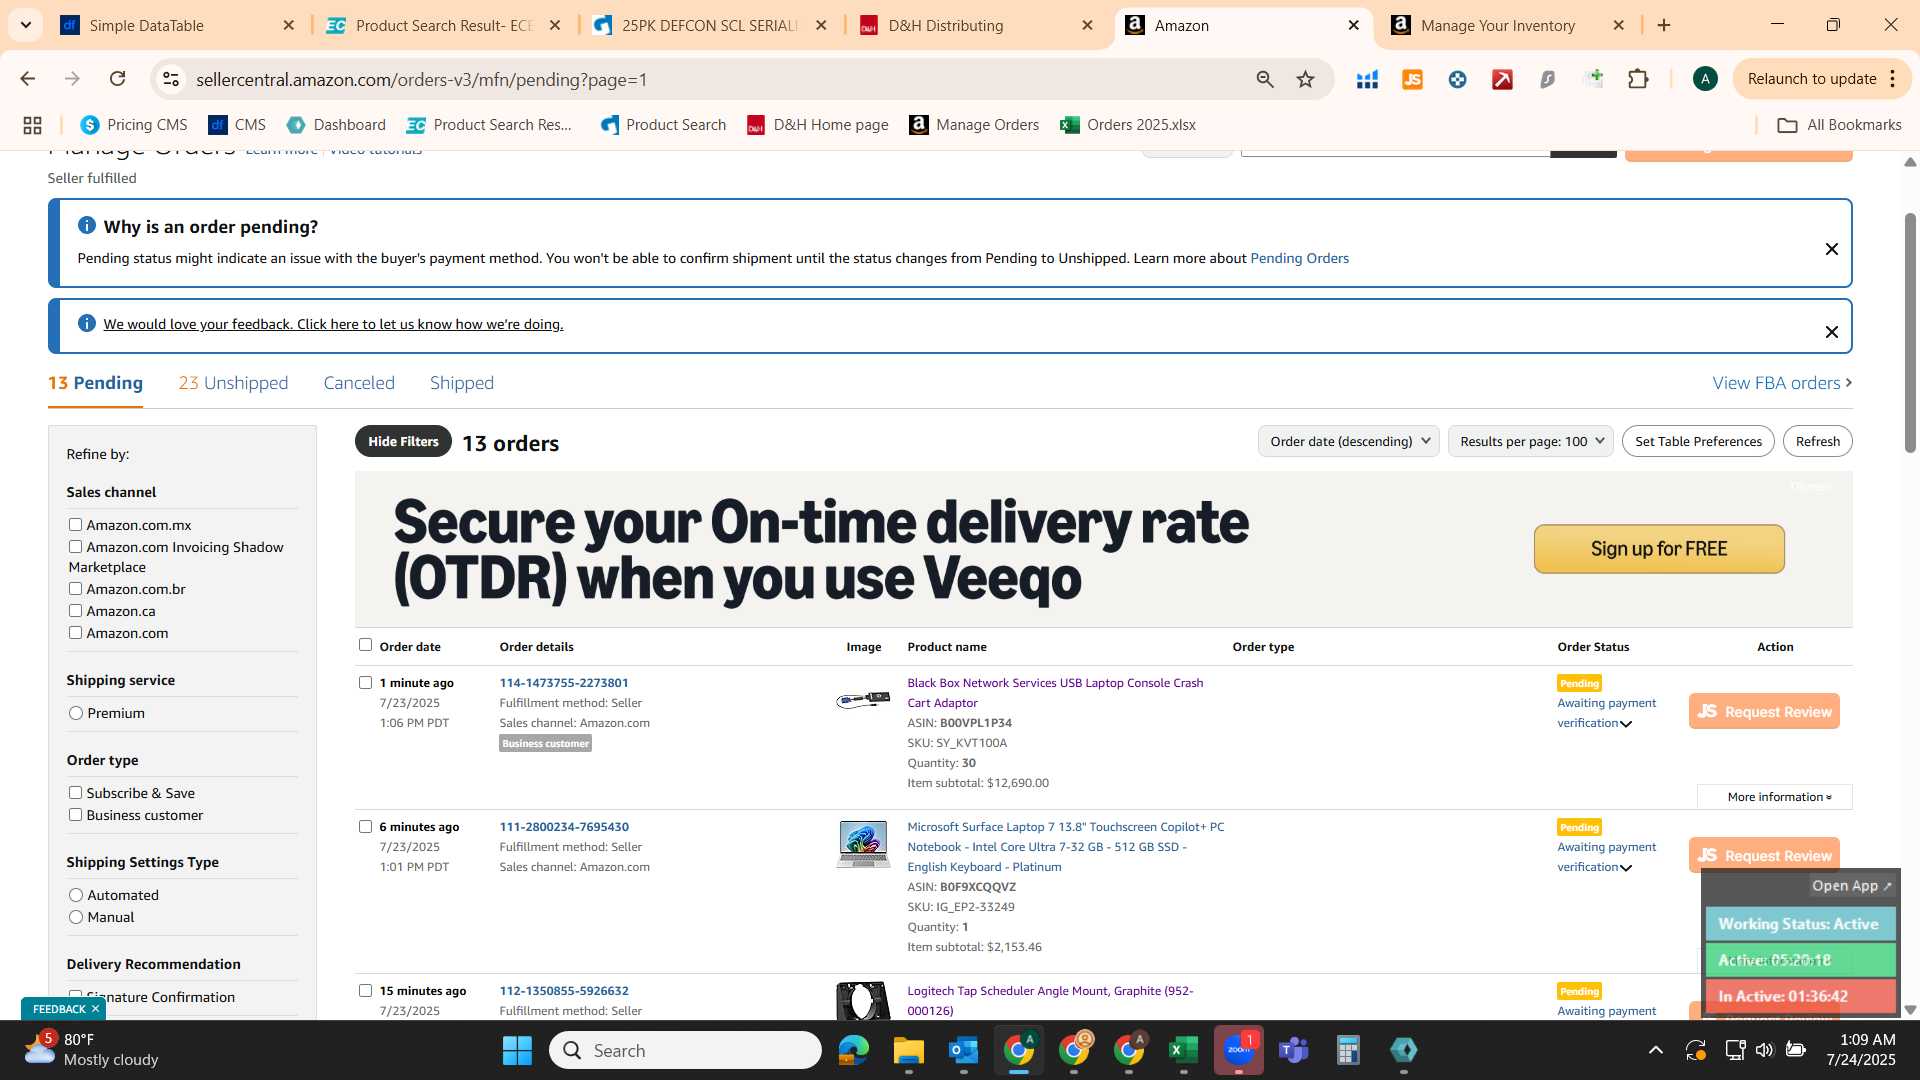Click the site information icon in address bar

click(171, 79)
